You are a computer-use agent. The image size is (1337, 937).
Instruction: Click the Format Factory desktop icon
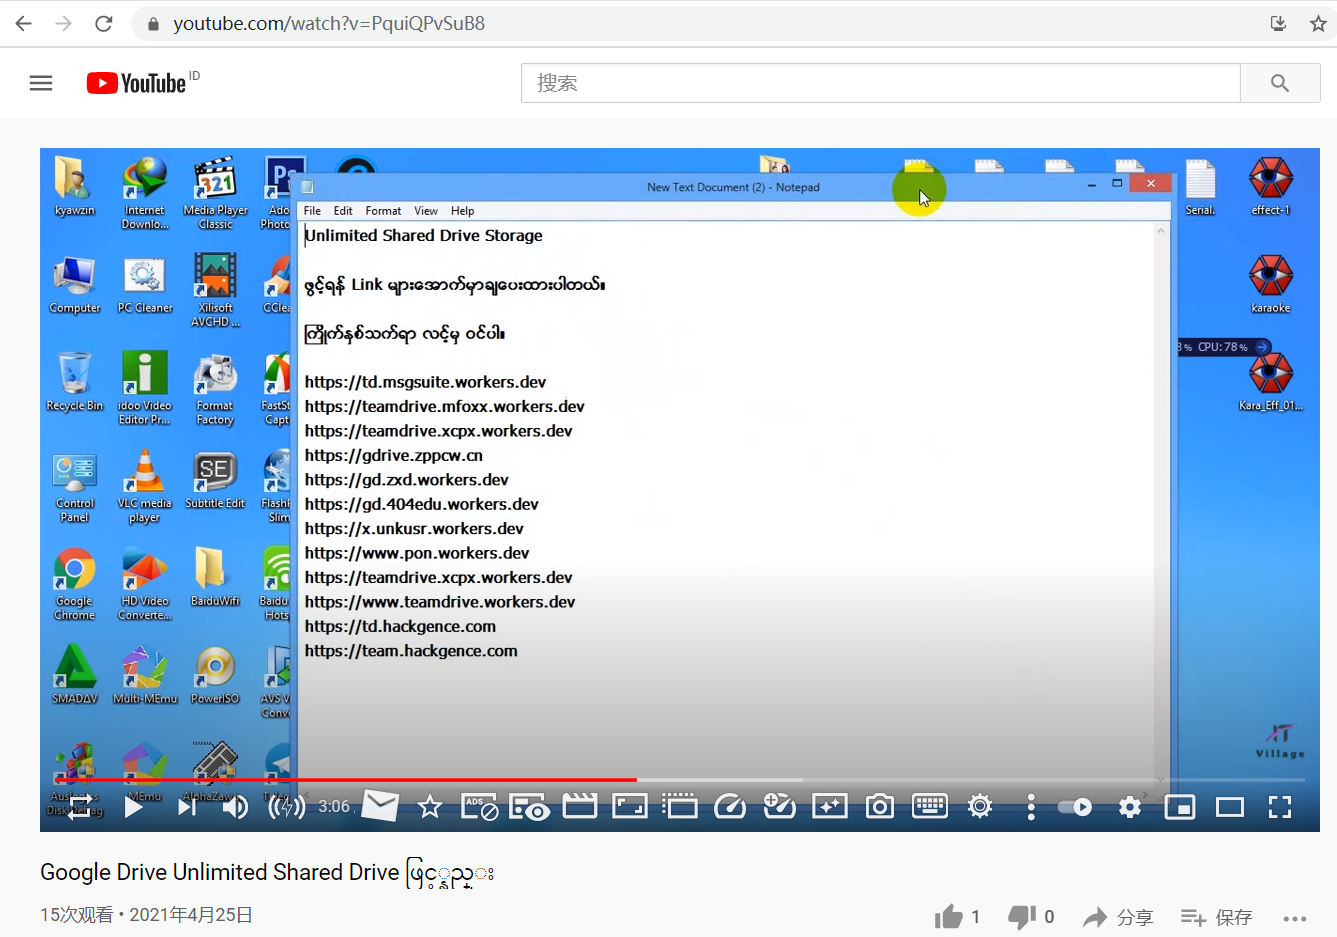click(215, 390)
